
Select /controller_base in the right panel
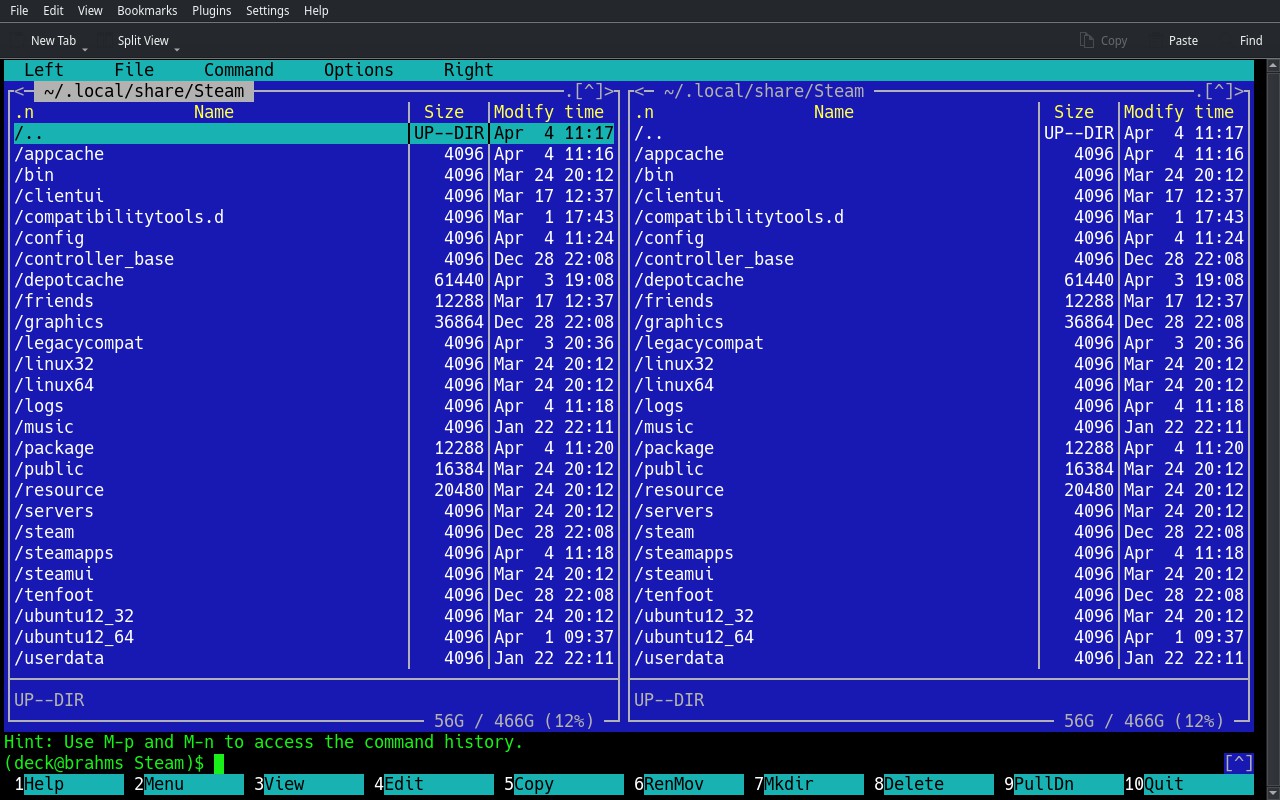tap(939, 259)
